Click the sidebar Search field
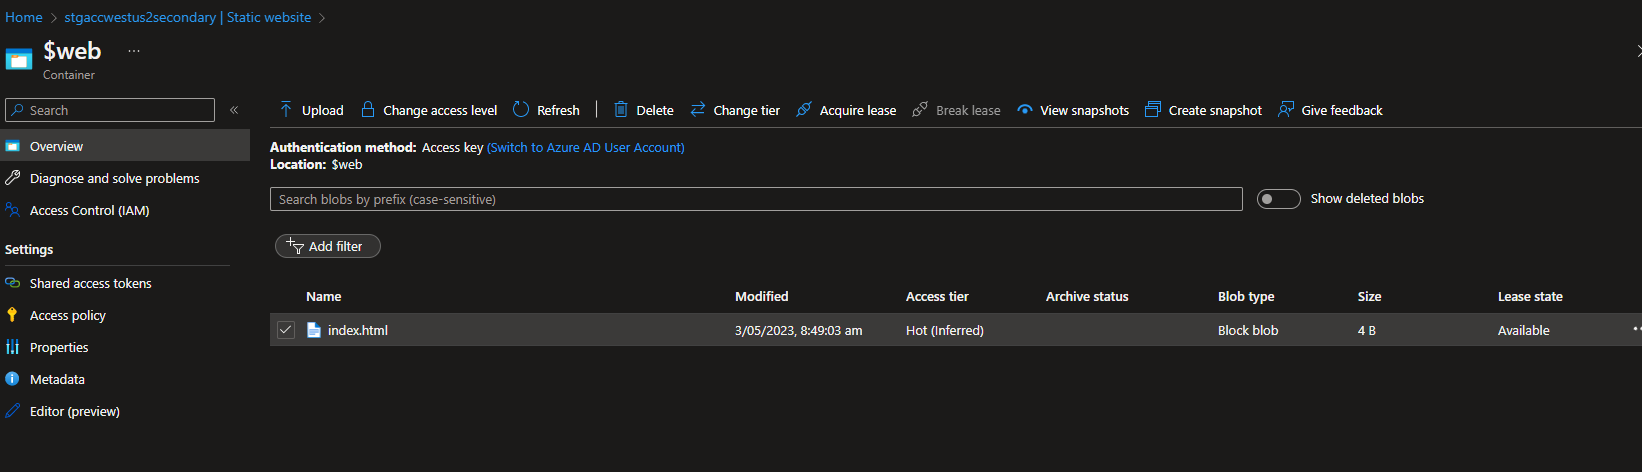The height and width of the screenshot is (472, 1642). click(110, 110)
